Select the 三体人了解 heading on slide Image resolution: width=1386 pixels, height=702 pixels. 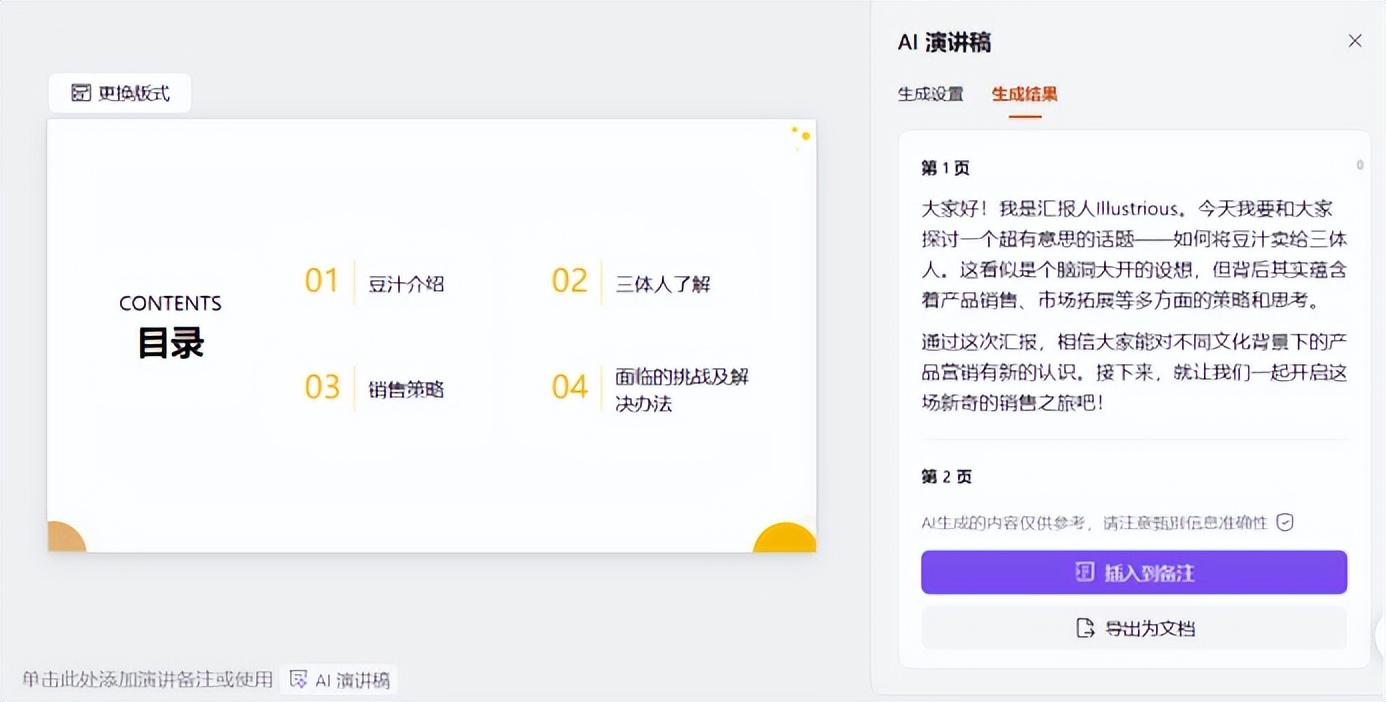point(662,283)
